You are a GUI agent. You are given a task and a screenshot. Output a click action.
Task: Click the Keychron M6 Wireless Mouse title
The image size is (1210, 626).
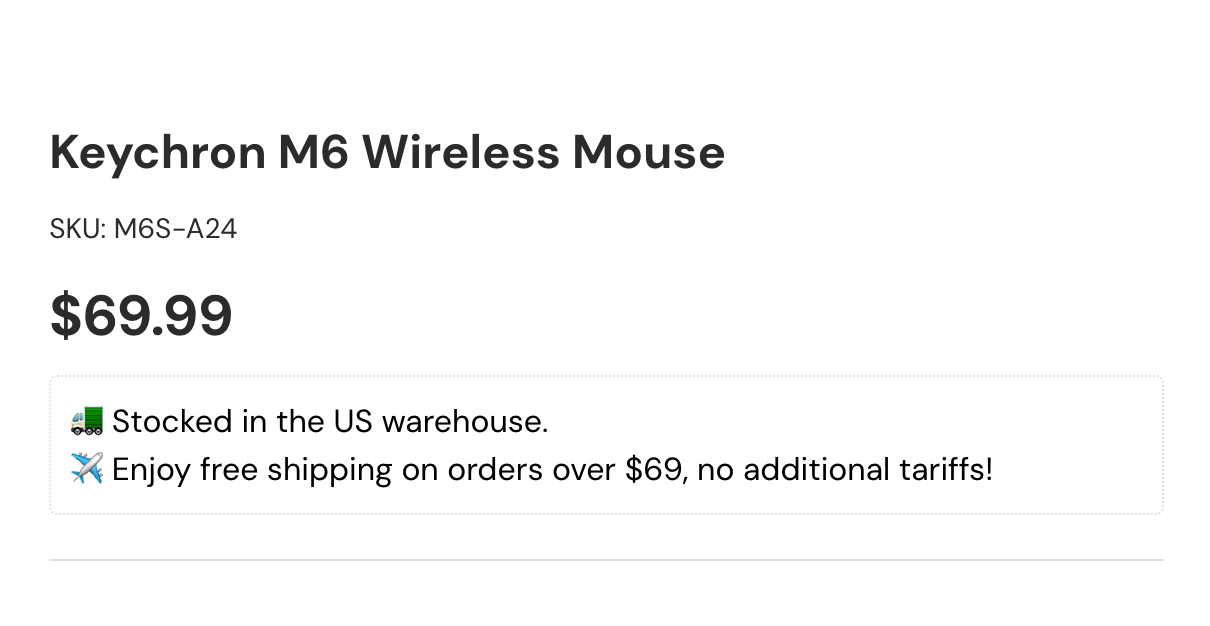click(x=387, y=153)
